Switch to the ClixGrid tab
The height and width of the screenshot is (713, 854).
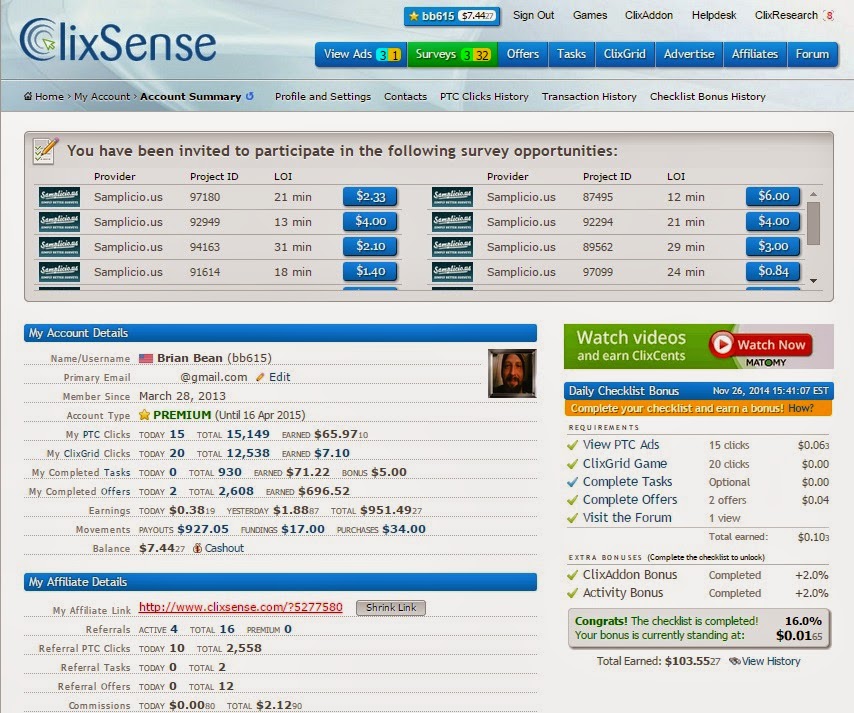coord(625,54)
